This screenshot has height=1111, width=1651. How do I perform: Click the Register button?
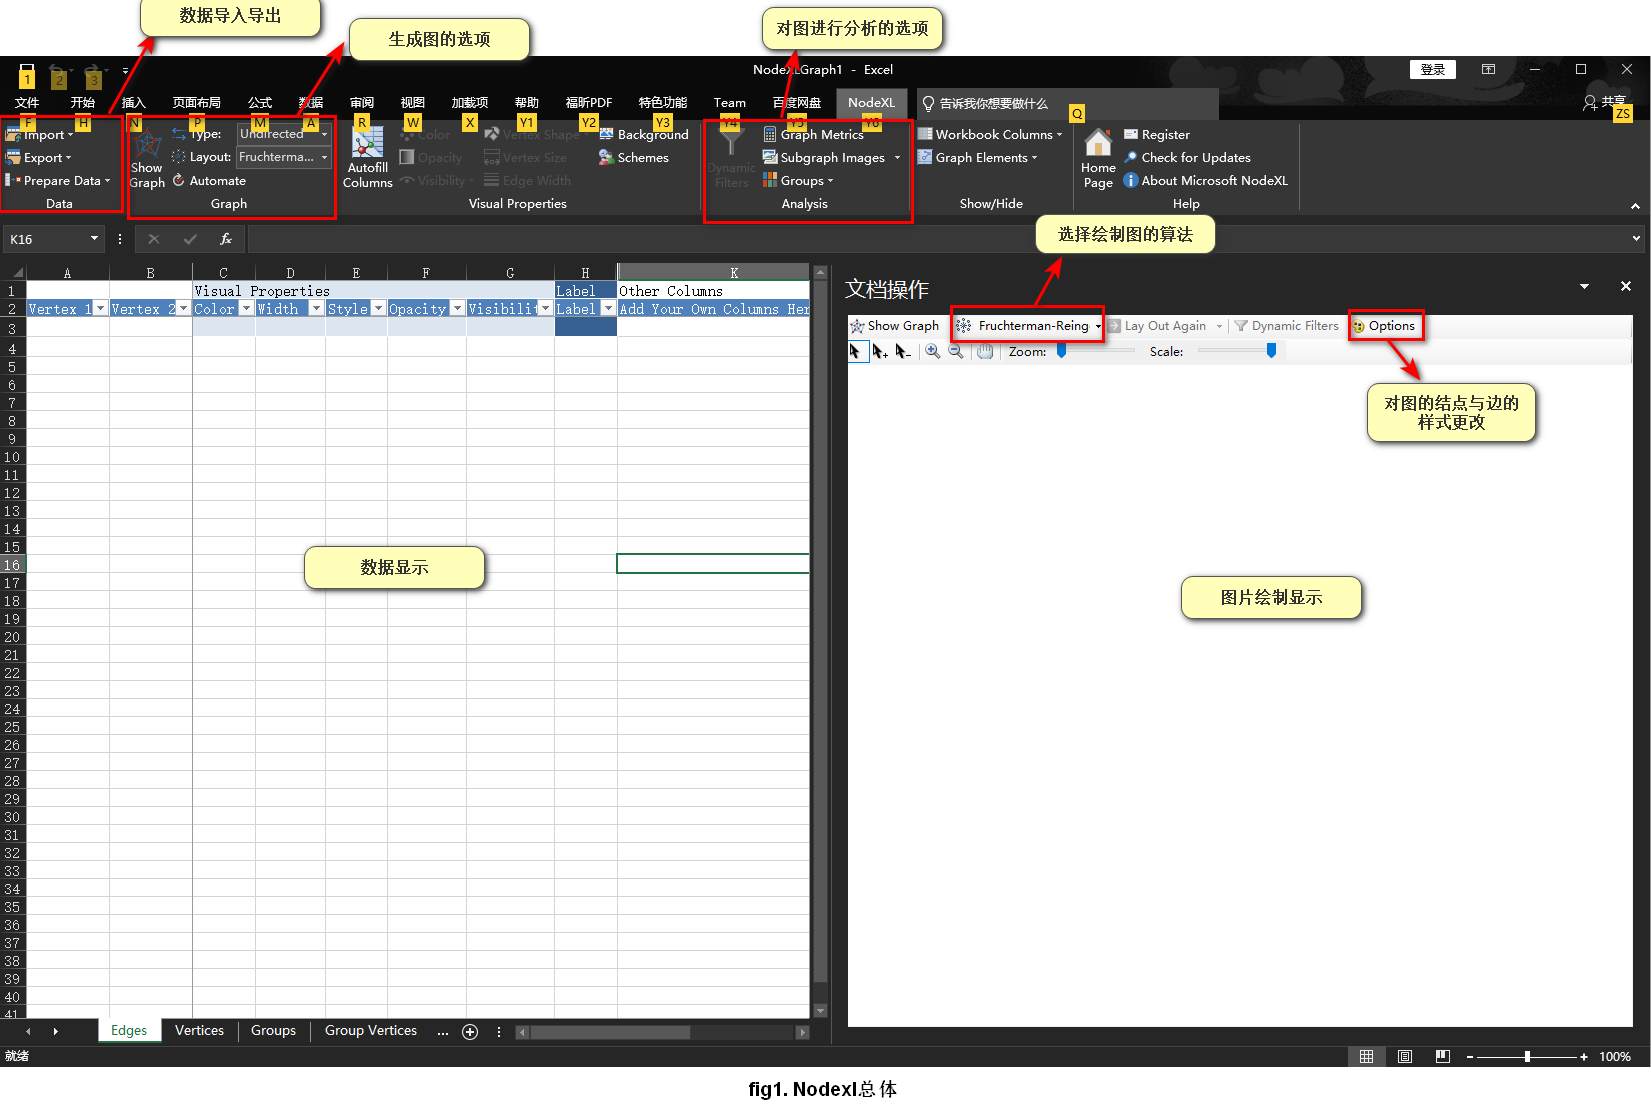pyautogui.click(x=1156, y=135)
